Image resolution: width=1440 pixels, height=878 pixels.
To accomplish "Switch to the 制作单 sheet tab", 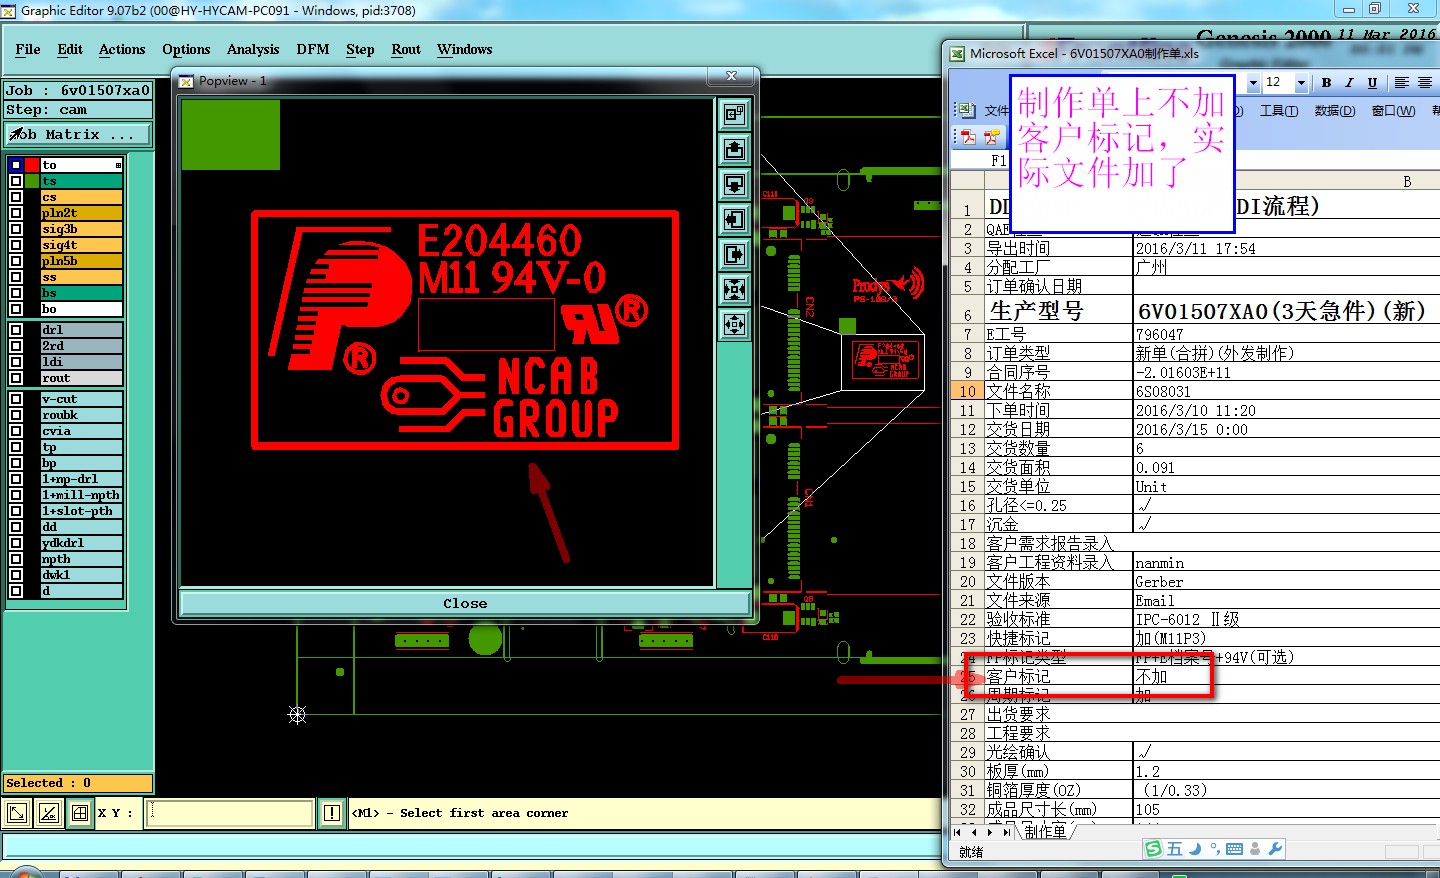I will 1045,832.
